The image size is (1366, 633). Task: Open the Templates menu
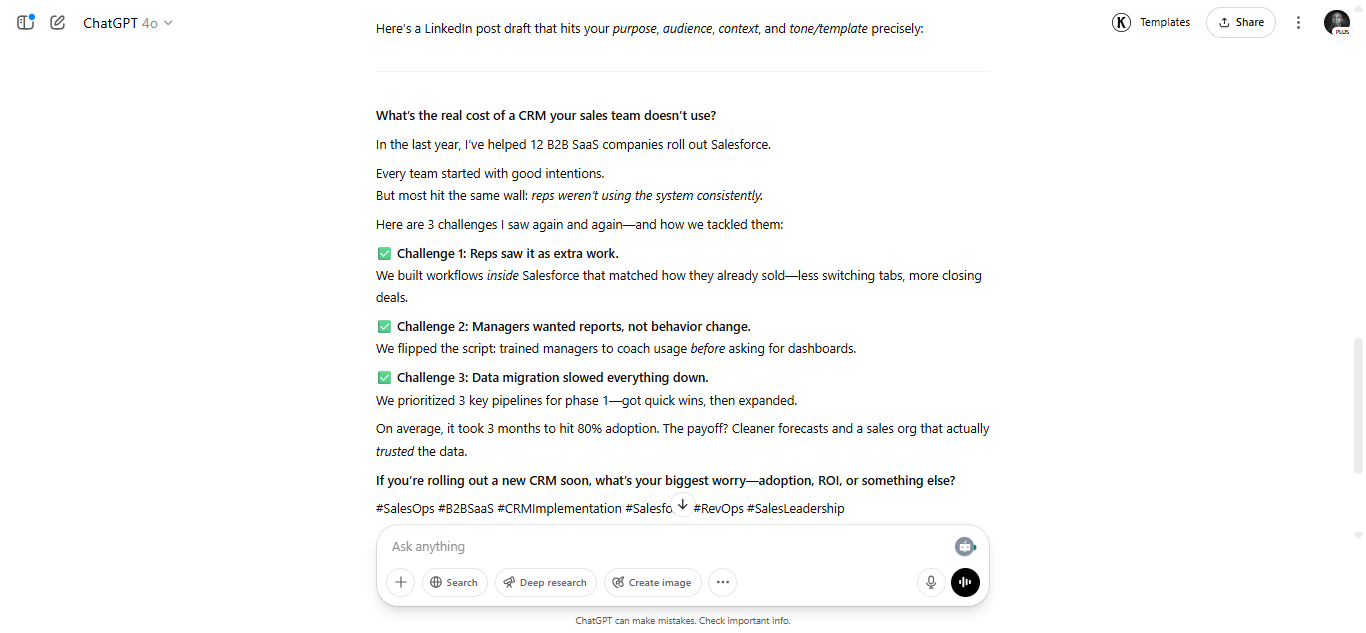pyautogui.click(x=1164, y=22)
